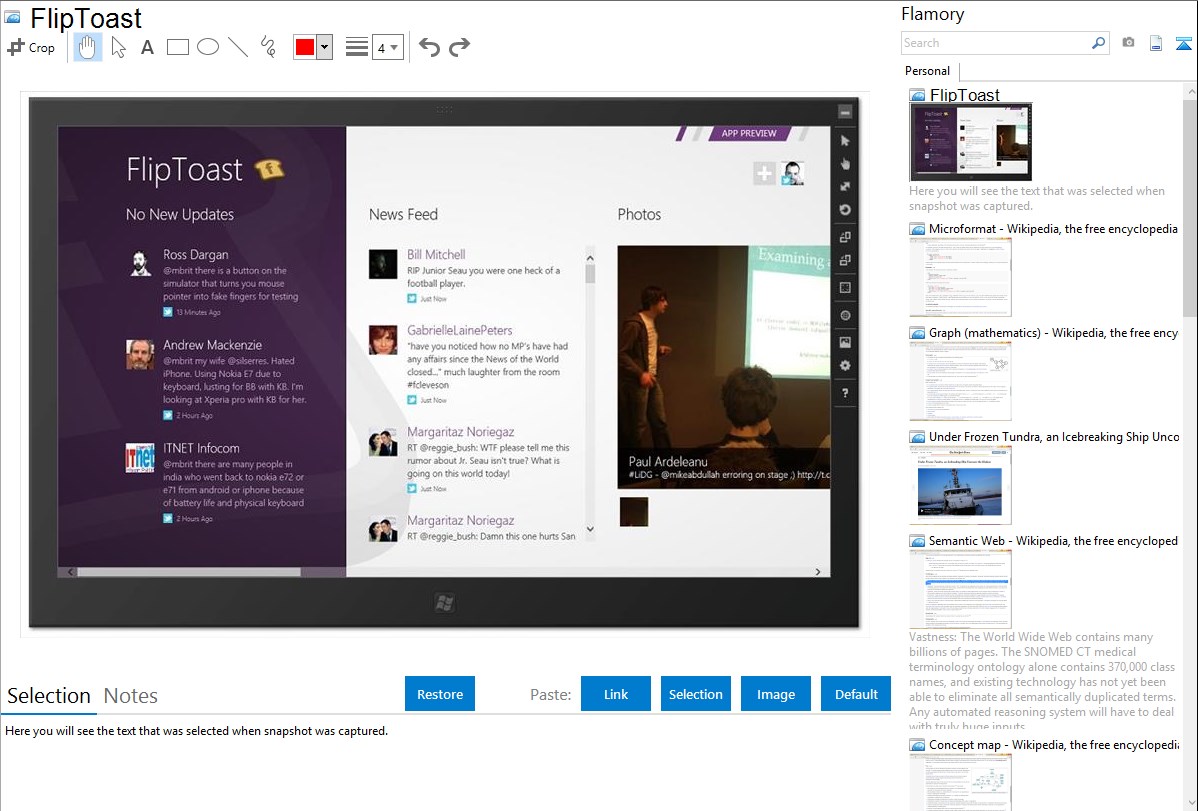Click the camera capture icon
1198x811 pixels.
(1128, 43)
